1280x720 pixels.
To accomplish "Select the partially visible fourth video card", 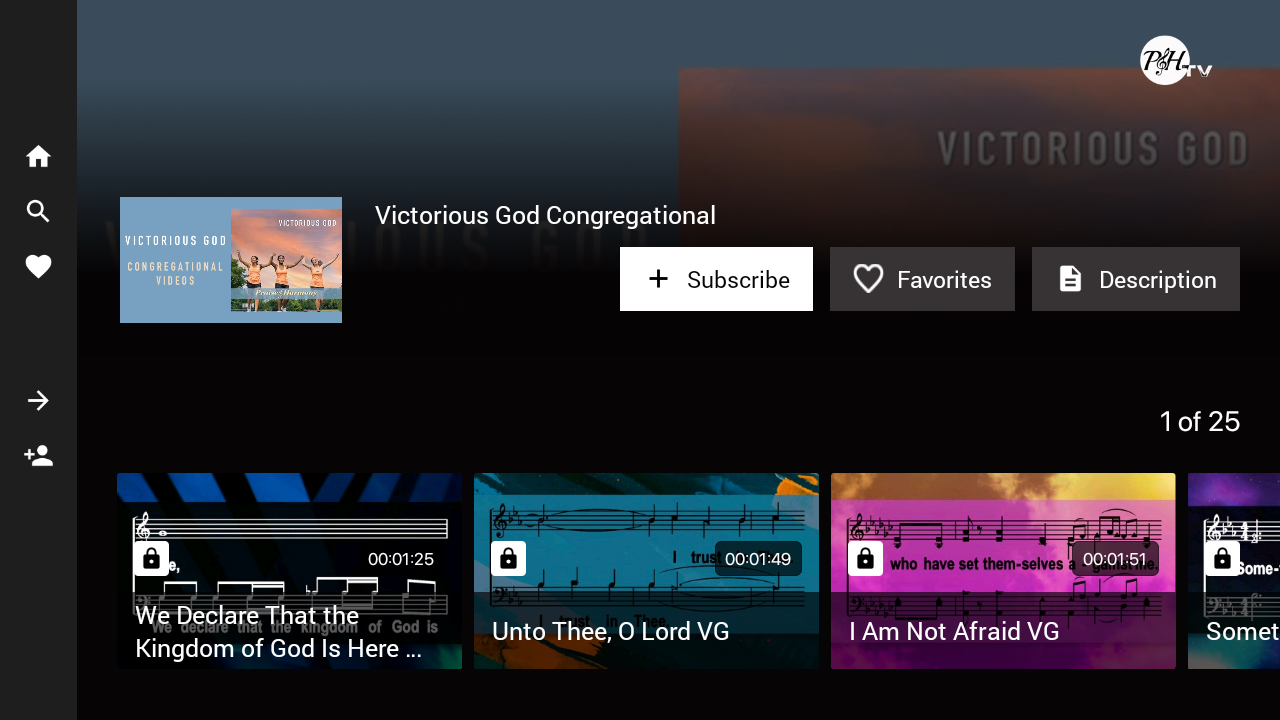I will click(x=1234, y=571).
